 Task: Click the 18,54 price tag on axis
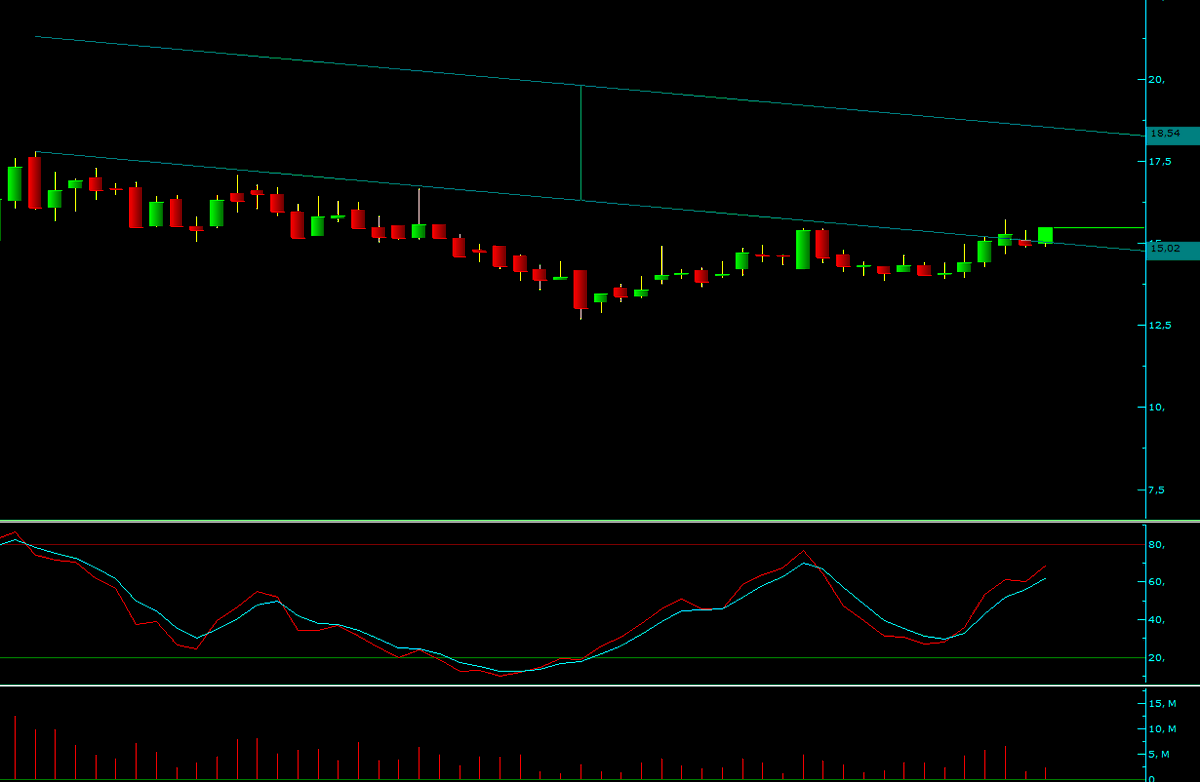tap(1172, 136)
